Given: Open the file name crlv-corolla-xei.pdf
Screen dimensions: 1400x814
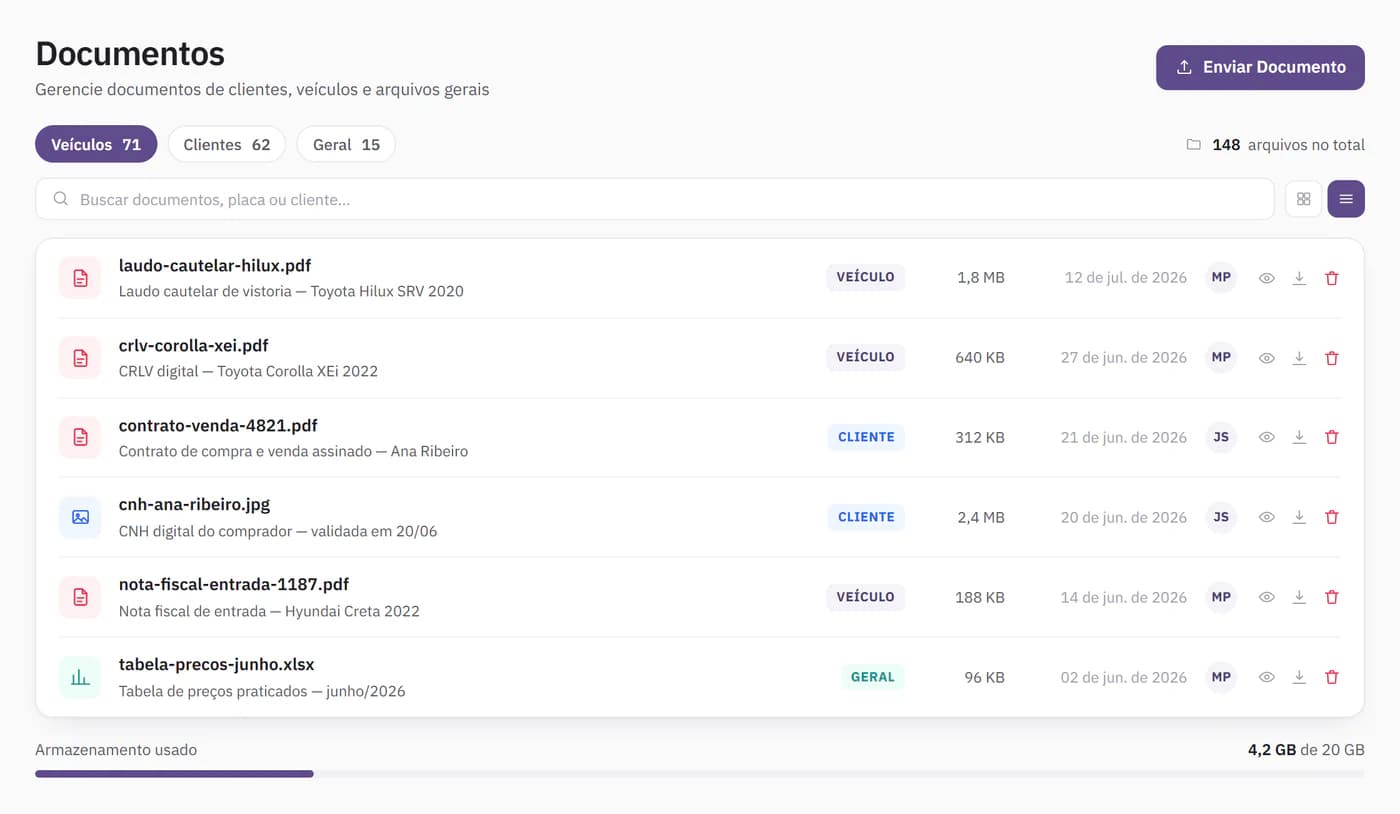Looking at the screenshot, I should click(194, 346).
